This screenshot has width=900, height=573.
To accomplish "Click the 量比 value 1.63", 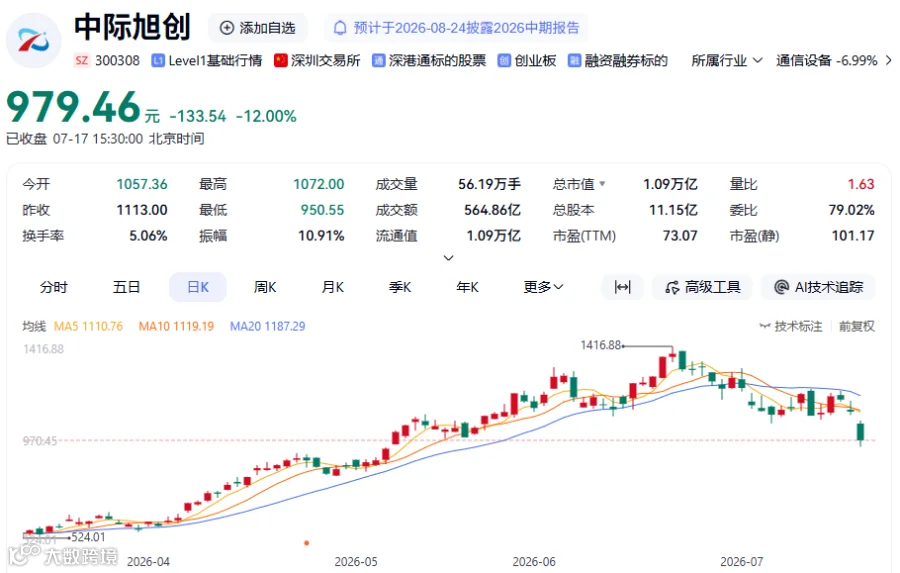I will [861, 184].
